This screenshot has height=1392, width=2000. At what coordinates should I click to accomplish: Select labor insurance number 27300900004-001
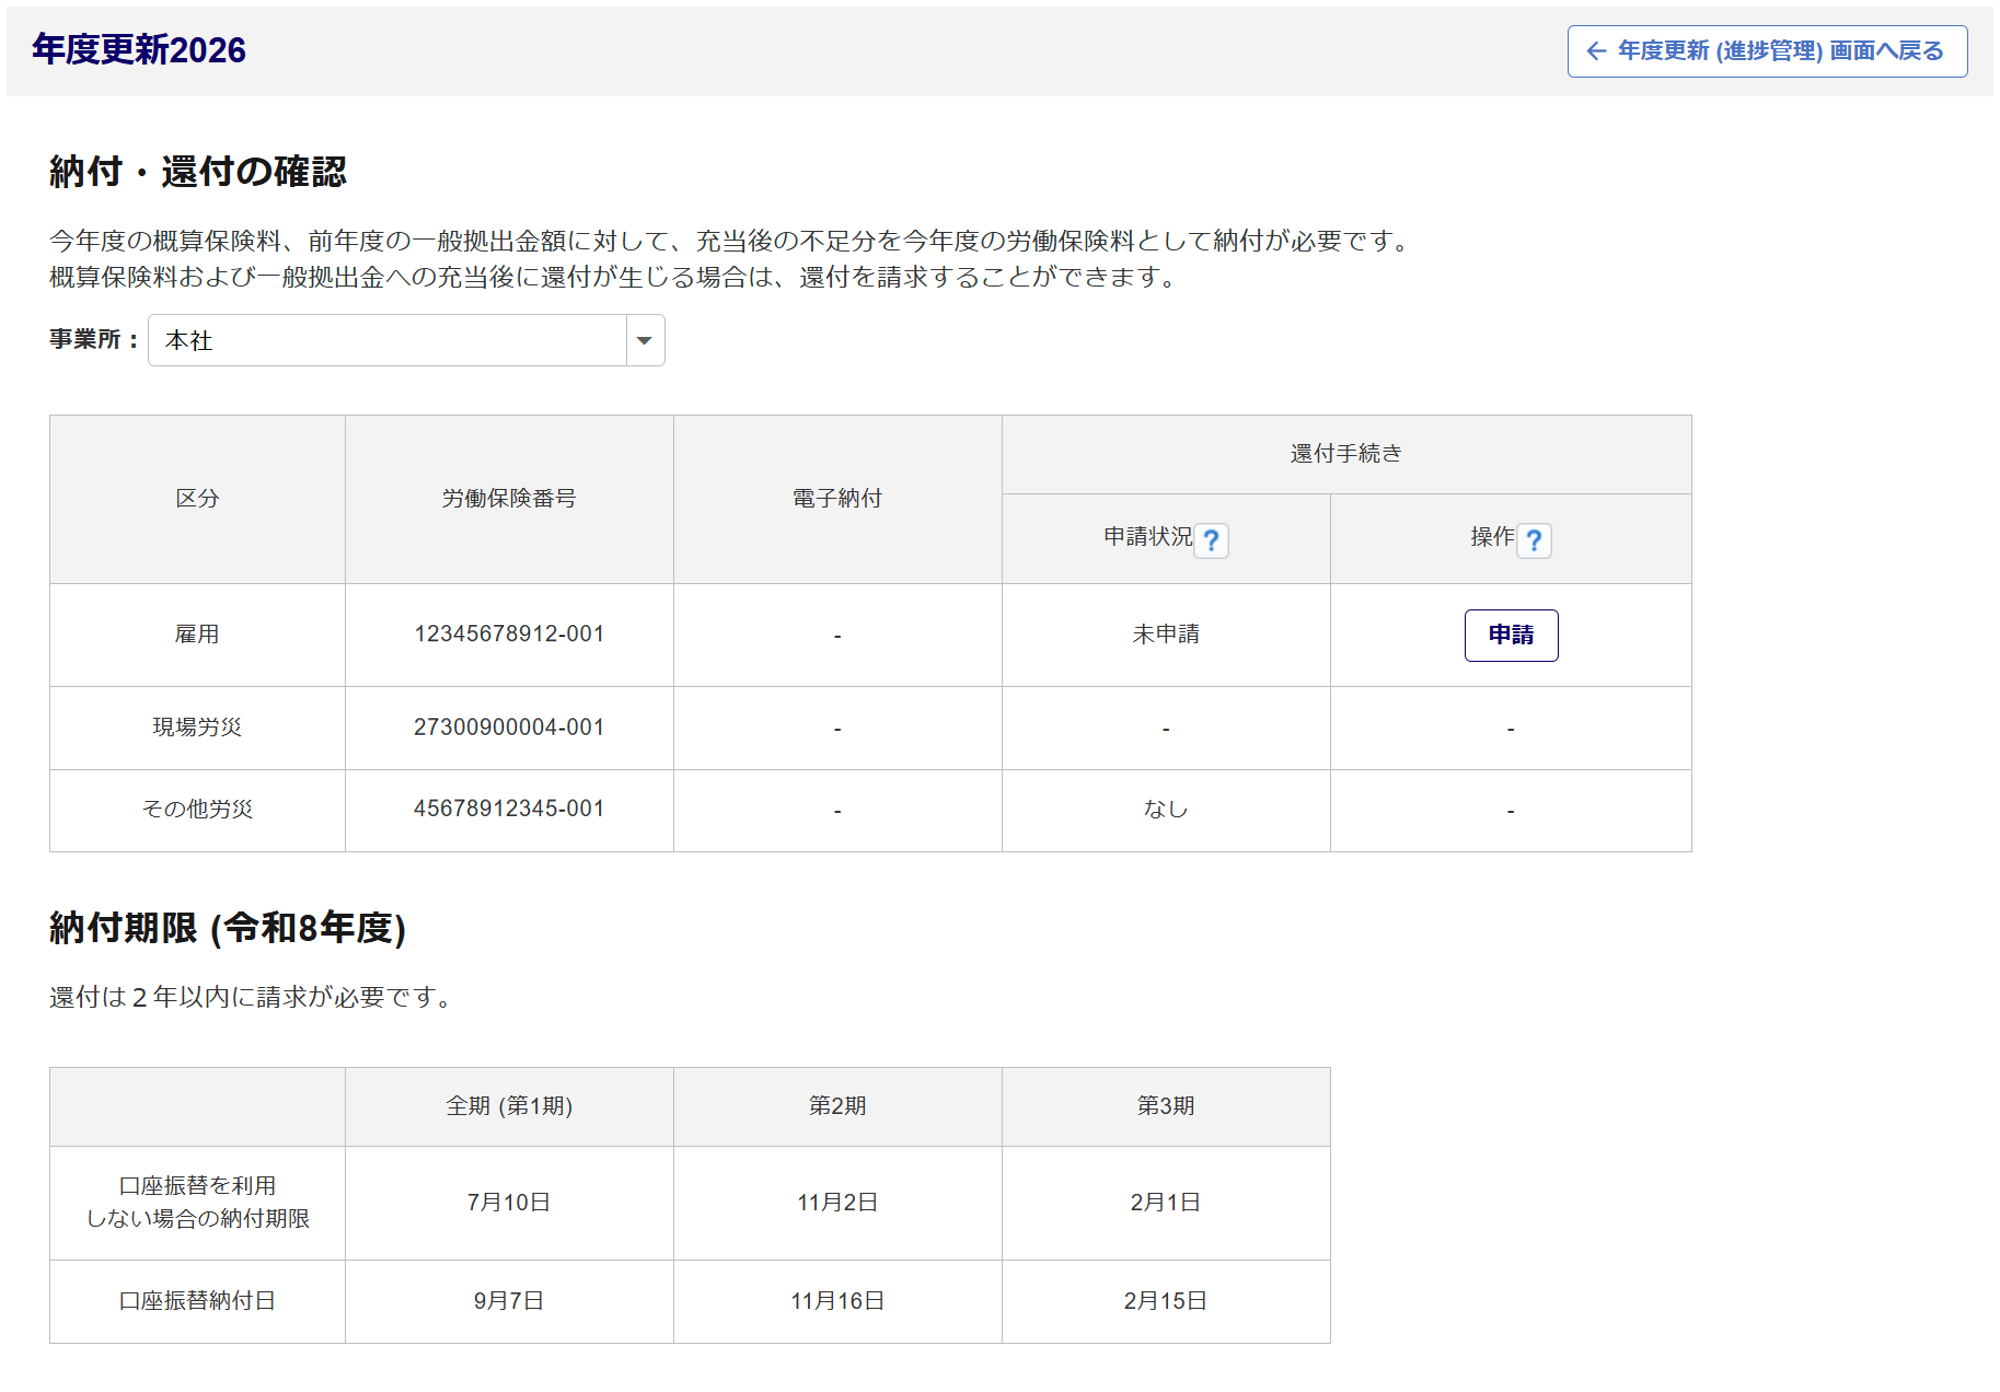pyautogui.click(x=509, y=727)
